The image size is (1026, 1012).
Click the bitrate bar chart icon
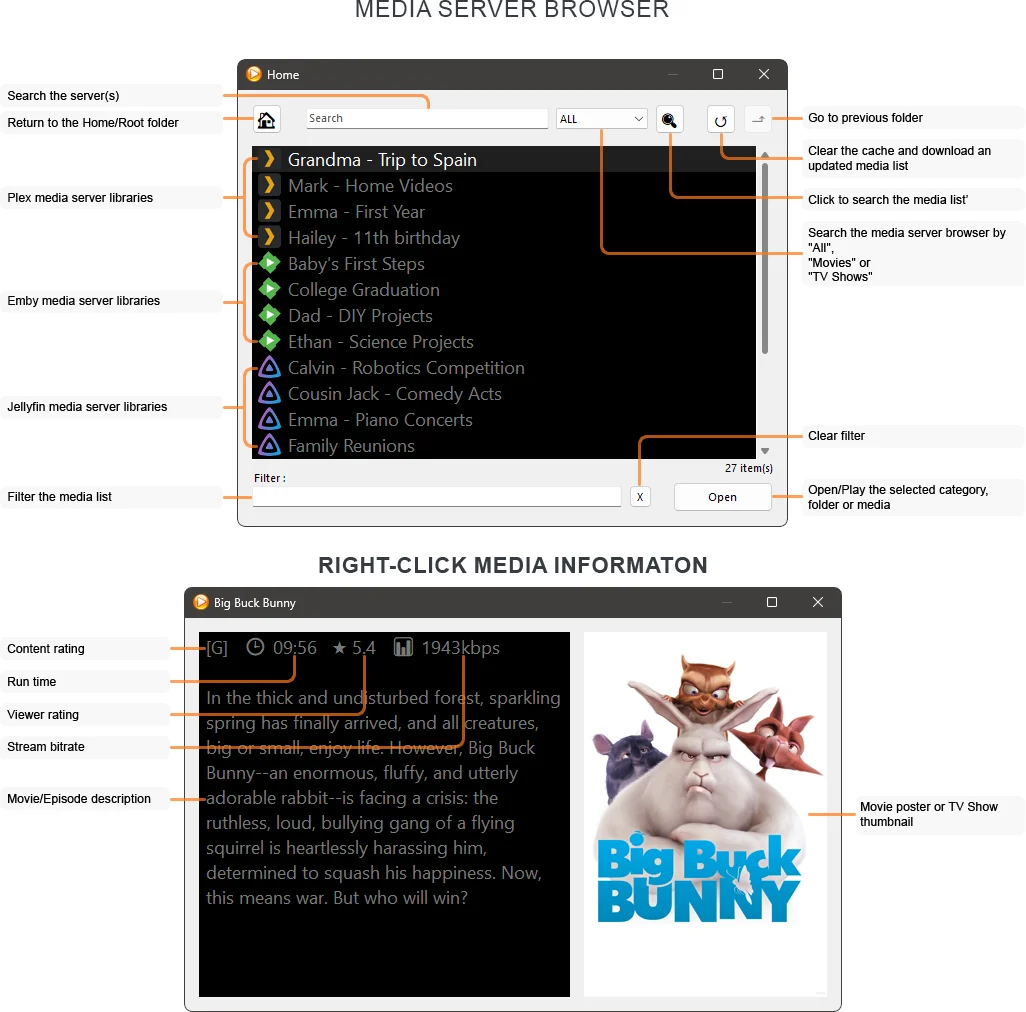coord(403,647)
